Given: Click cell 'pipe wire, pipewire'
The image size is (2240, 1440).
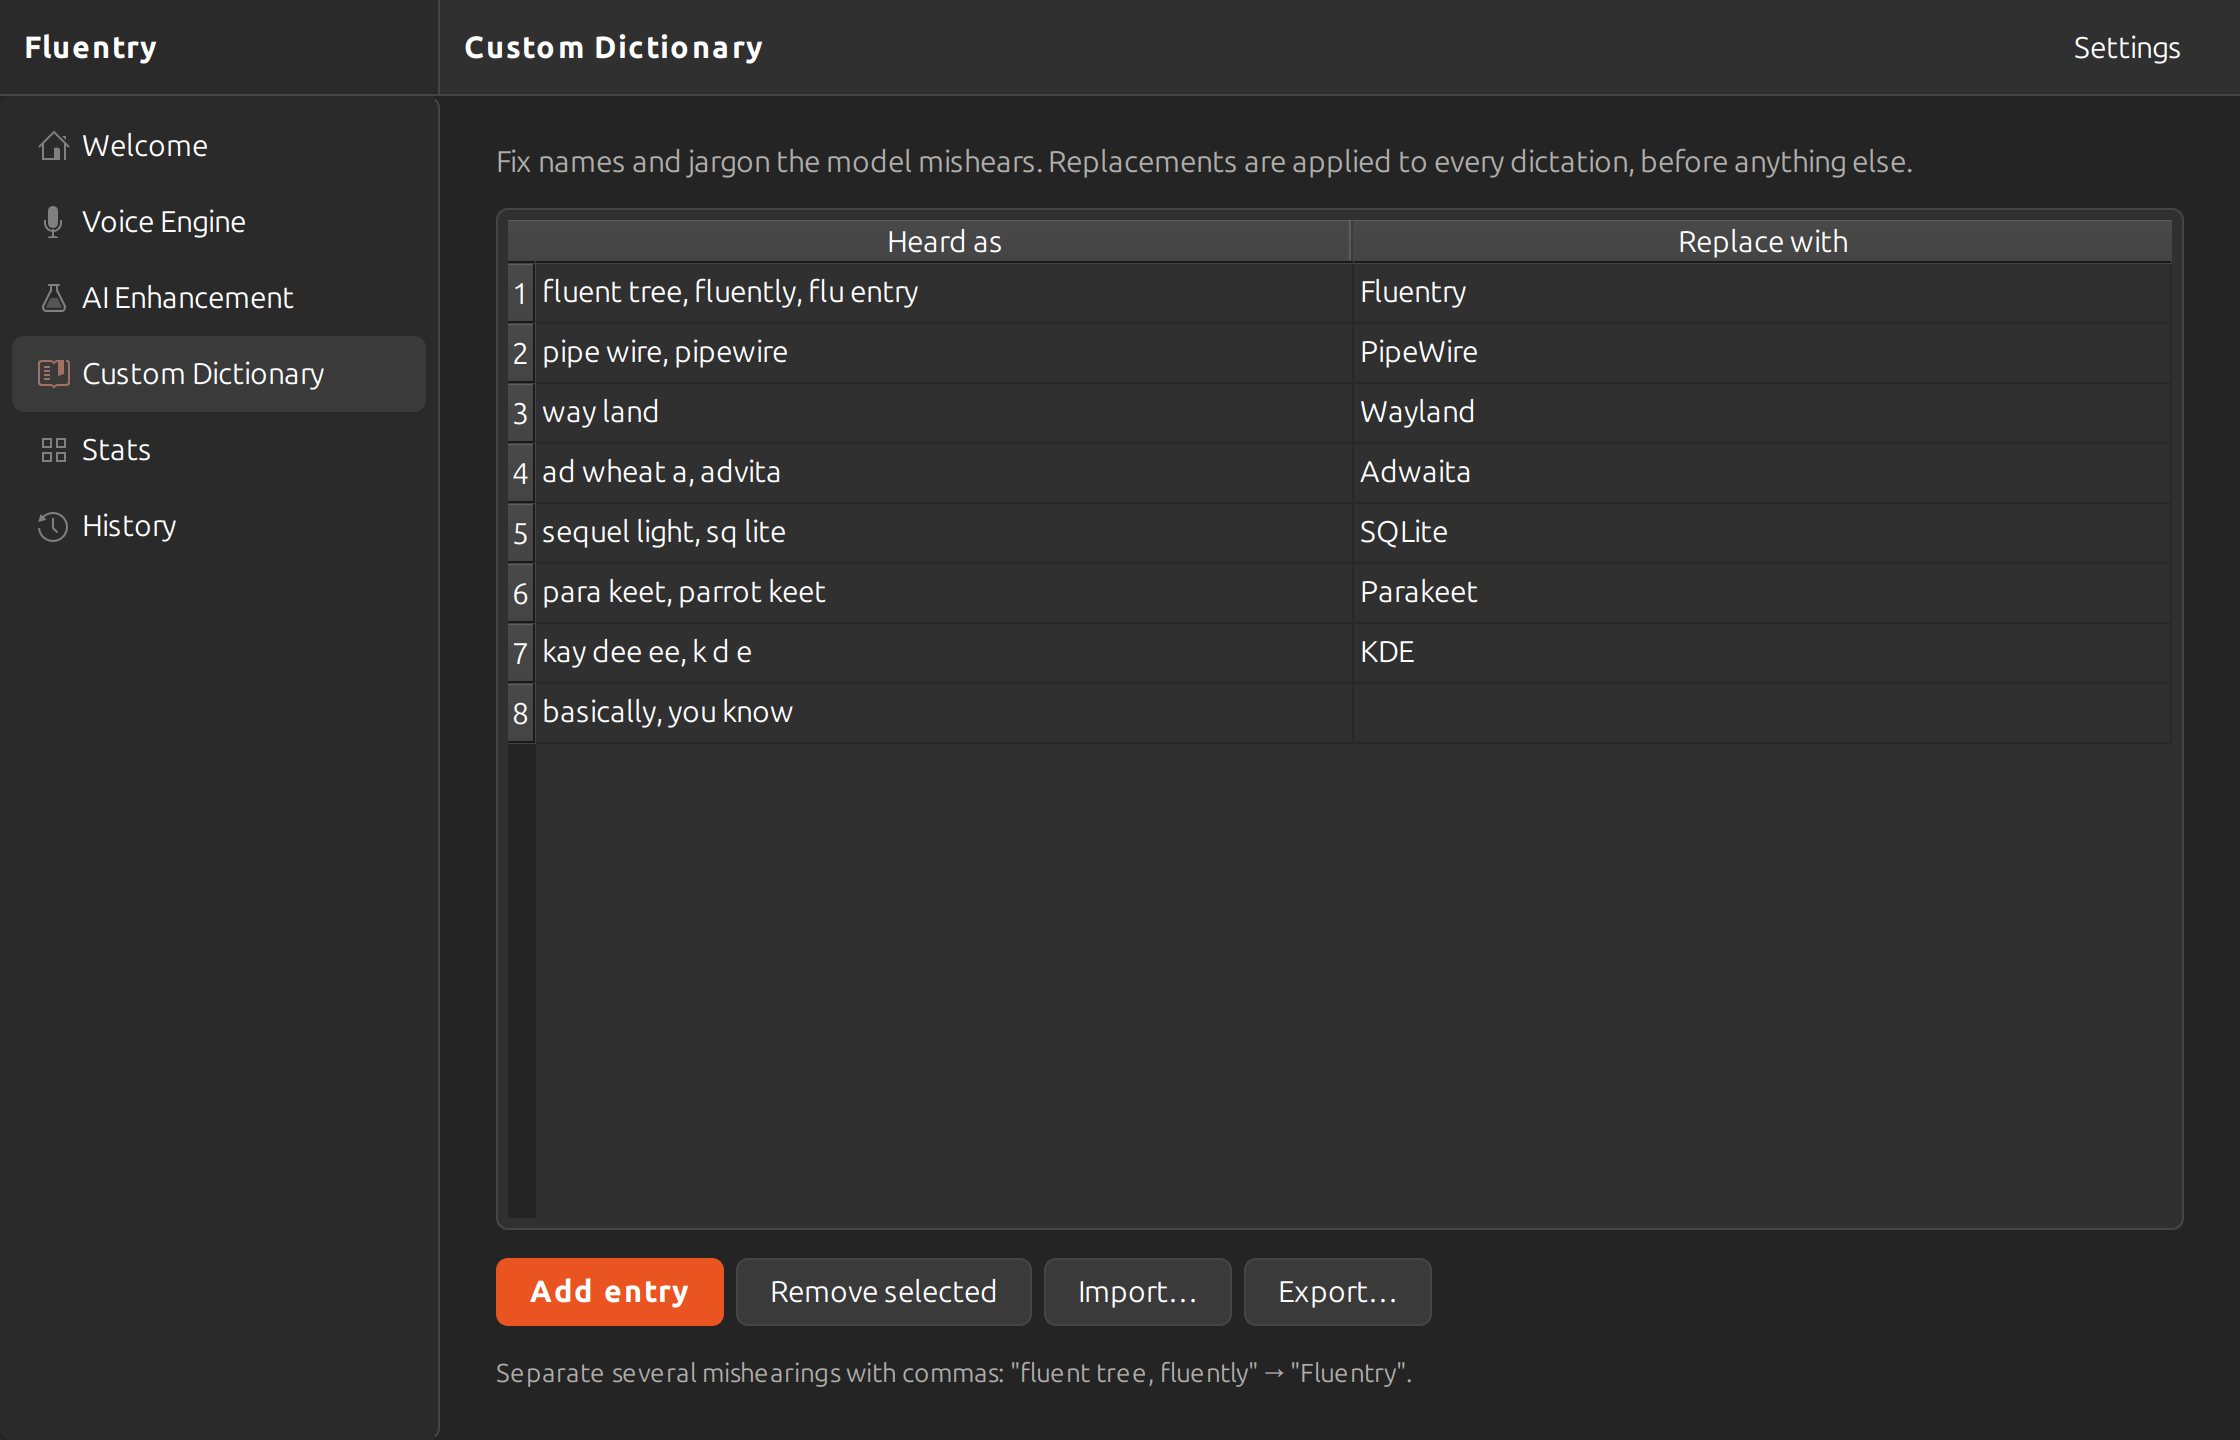Looking at the screenshot, I should (x=944, y=353).
